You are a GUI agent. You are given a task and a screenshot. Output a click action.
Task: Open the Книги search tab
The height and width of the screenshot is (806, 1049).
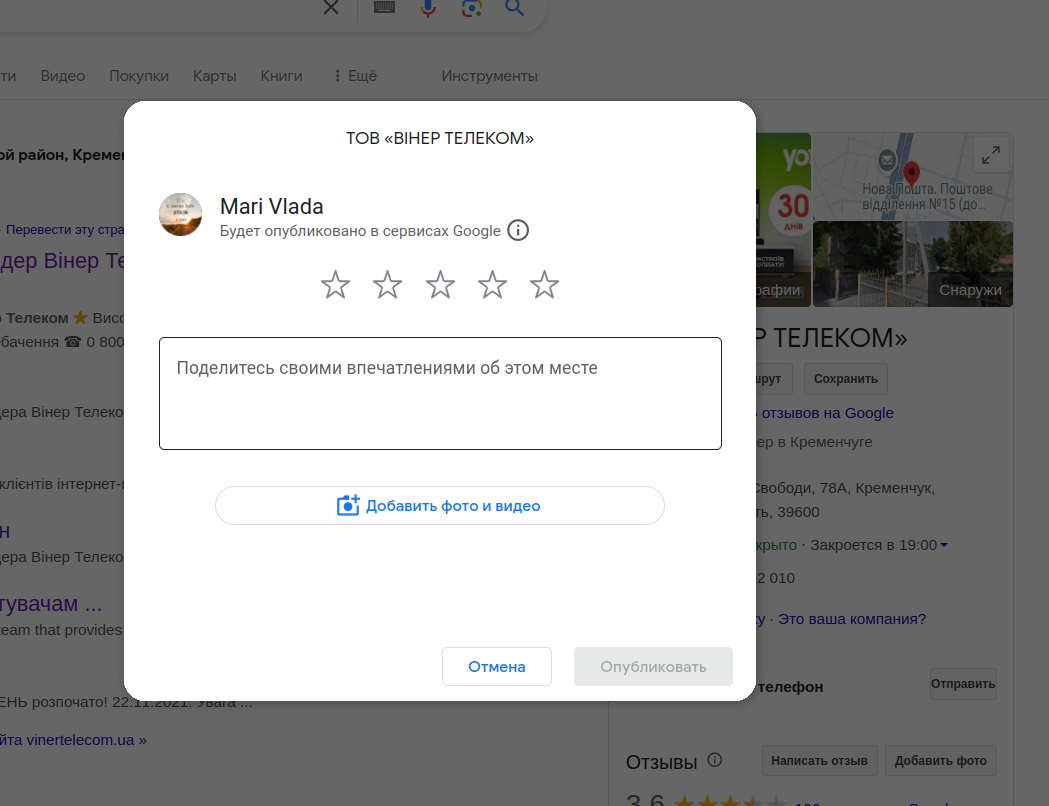tap(282, 76)
